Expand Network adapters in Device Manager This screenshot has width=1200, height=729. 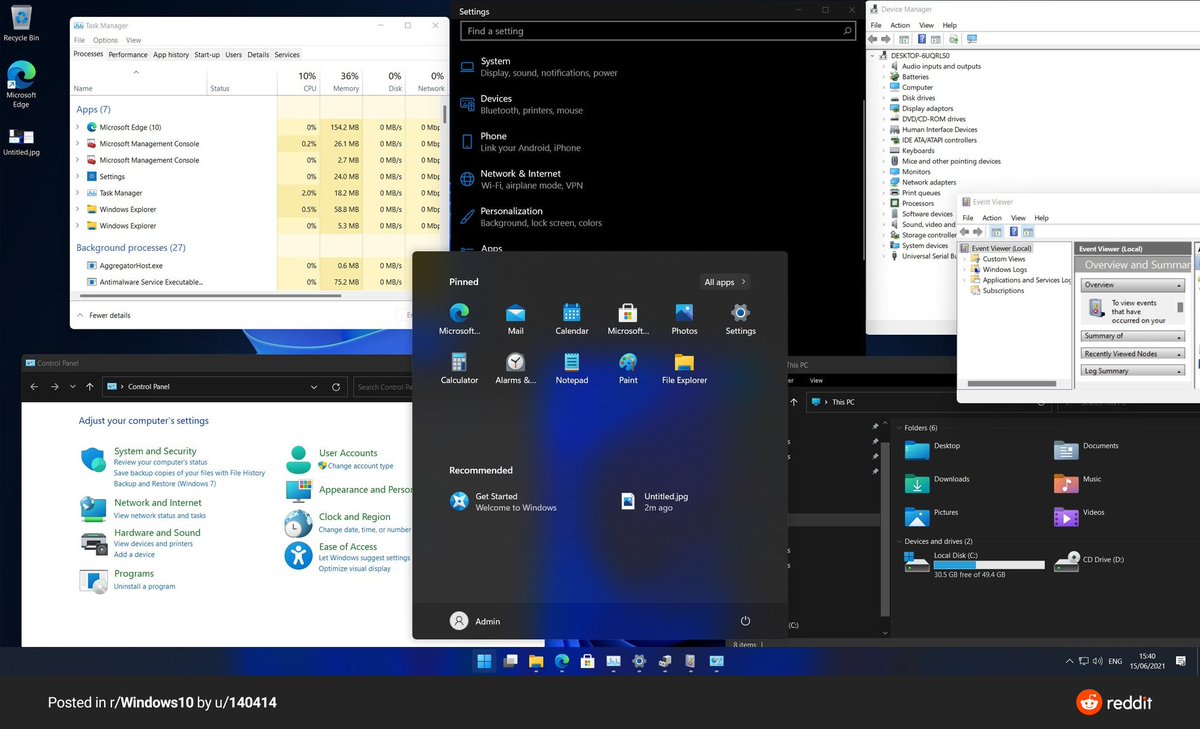[x=884, y=182]
